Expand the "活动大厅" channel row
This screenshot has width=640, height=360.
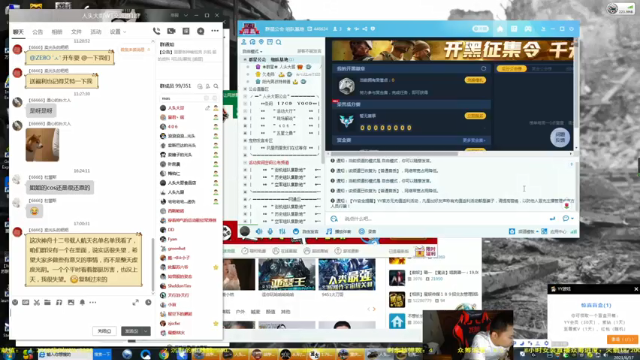click(x=245, y=111)
